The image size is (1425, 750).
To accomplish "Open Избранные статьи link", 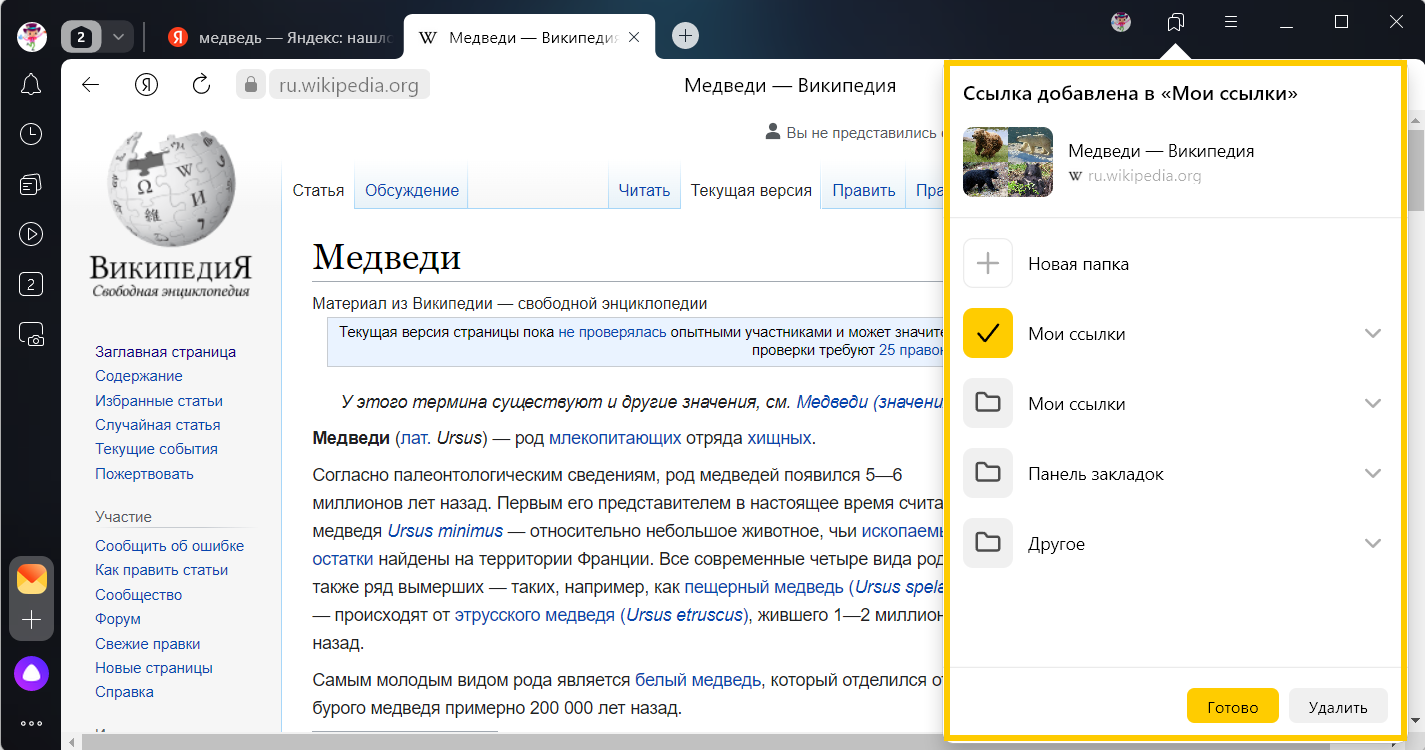I will click(159, 401).
